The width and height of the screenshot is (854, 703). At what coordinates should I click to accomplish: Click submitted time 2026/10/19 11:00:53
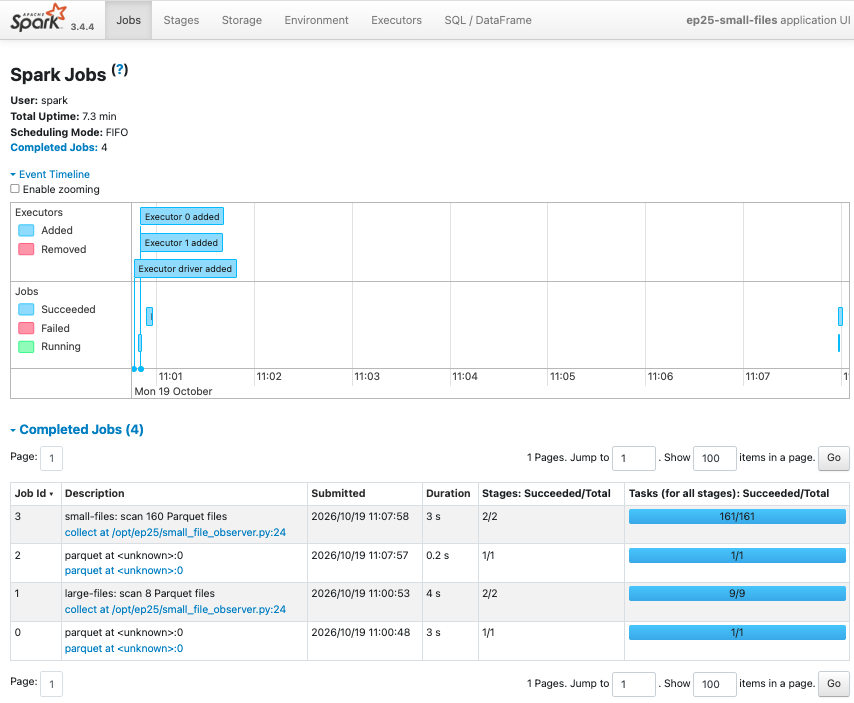click(360, 594)
